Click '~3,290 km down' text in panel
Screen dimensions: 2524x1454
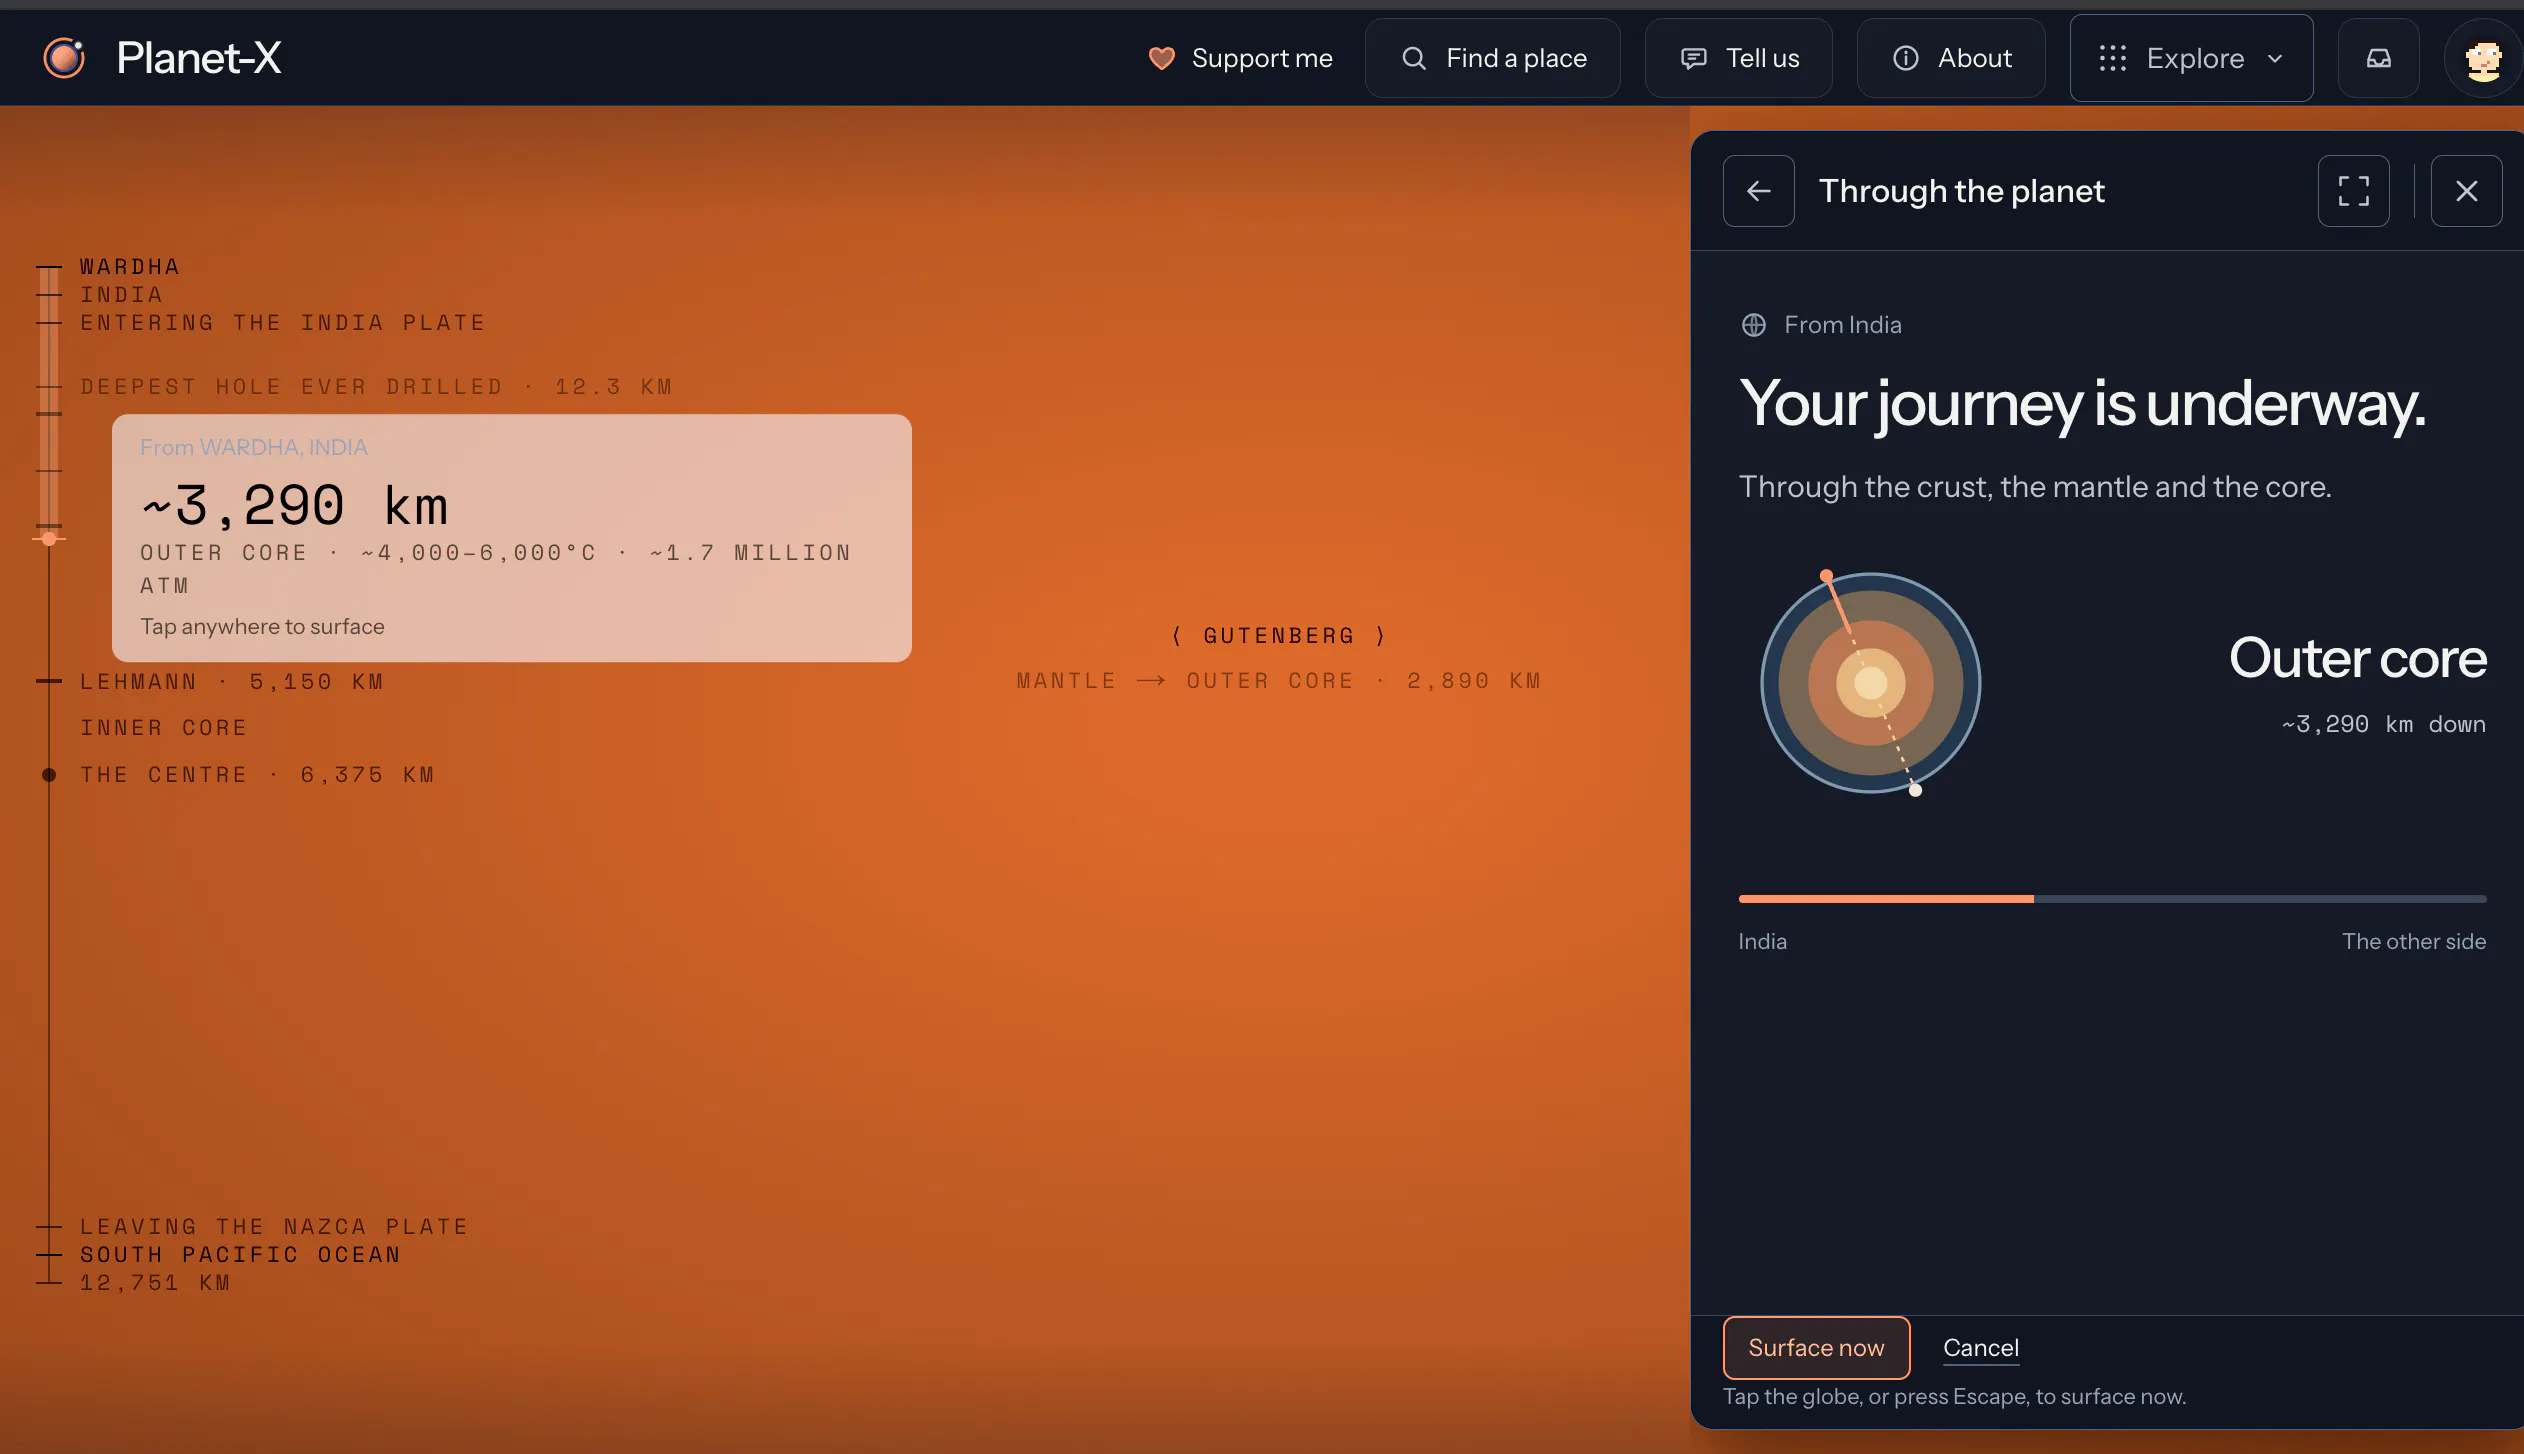click(x=2384, y=724)
